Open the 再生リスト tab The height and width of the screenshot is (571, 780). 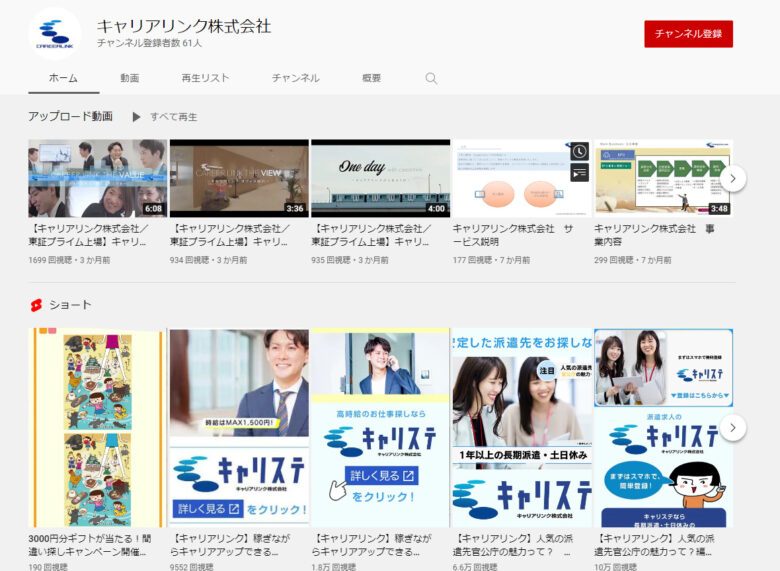[x=205, y=78]
